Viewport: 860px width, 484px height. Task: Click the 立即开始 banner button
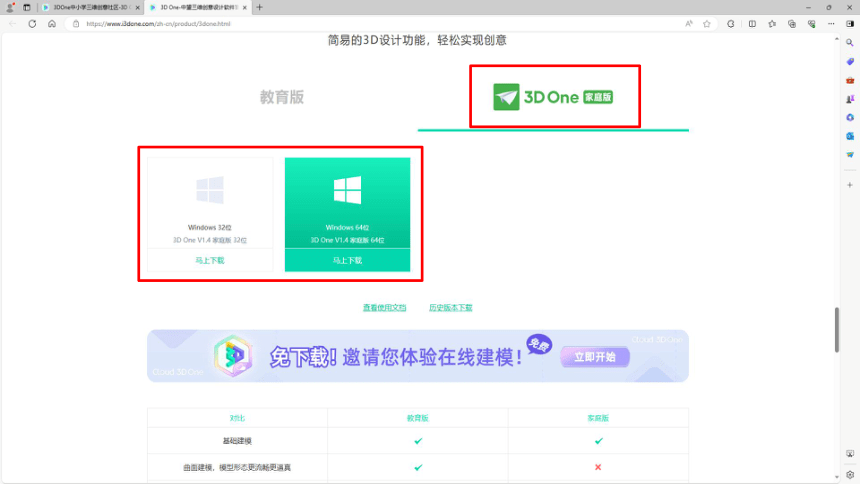click(x=595, y=357)
